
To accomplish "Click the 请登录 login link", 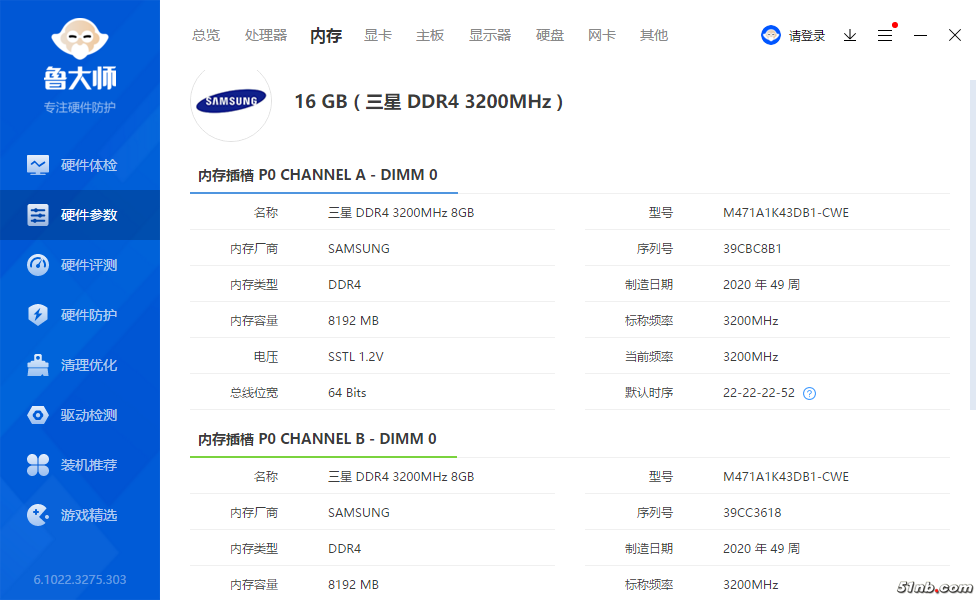I will coord(807,36).
